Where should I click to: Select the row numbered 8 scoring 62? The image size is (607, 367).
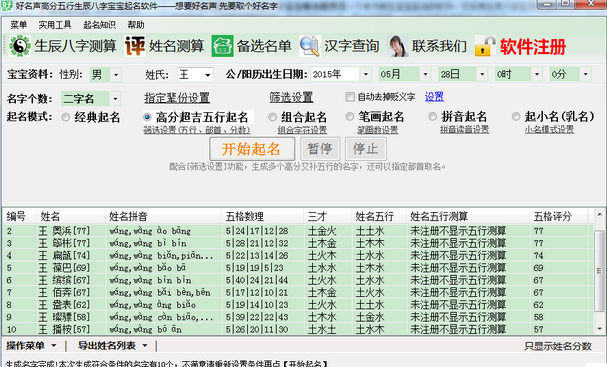coord(298,305)
